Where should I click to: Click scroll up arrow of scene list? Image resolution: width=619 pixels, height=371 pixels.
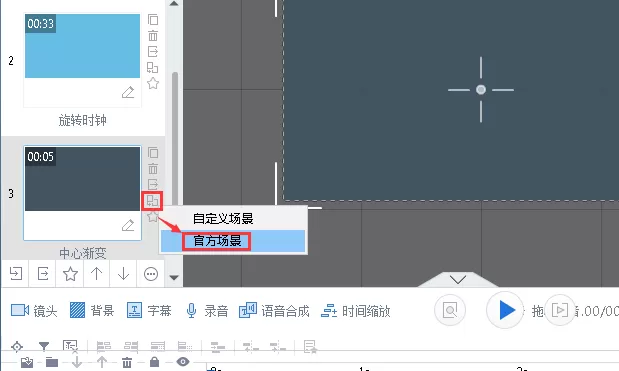pyautogui.click(x=174, y=4)
